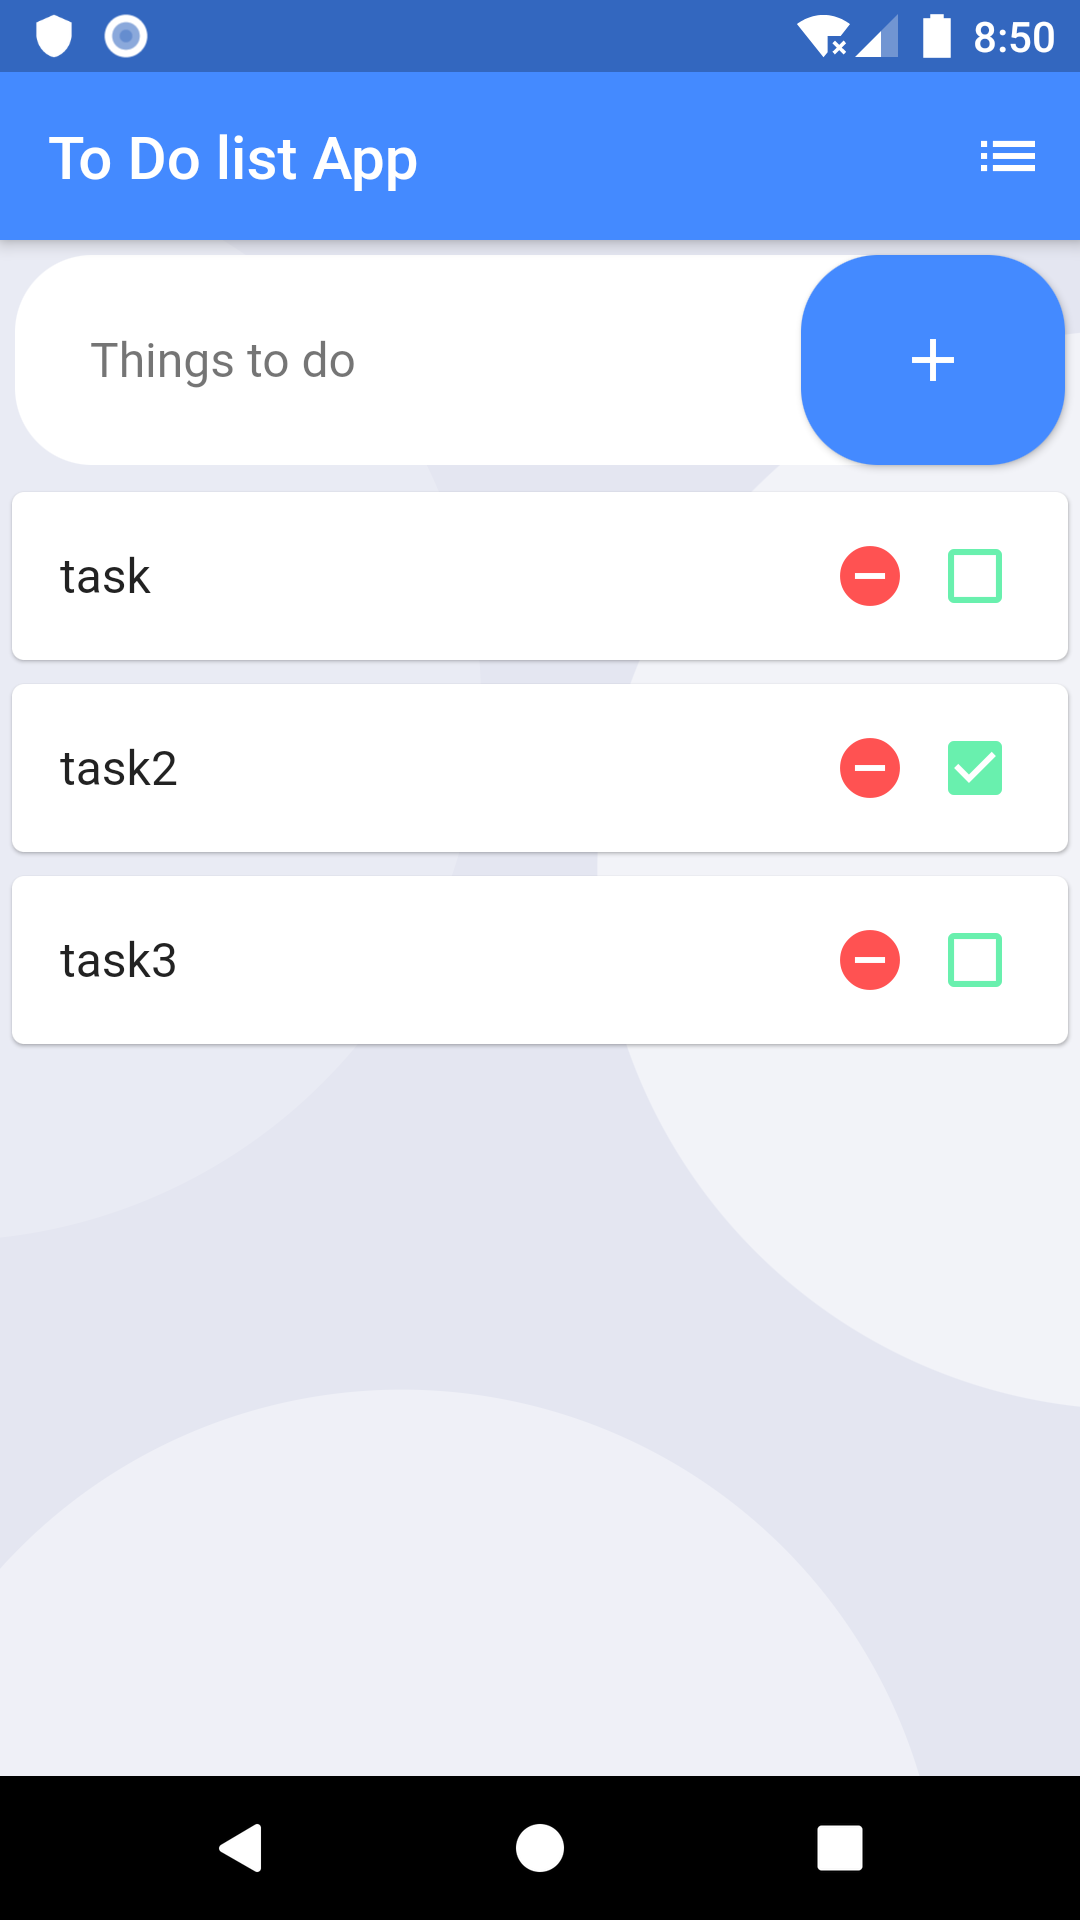Focus the Things to do input field
The height and width of the screenshot is (1920, 1080).
[410, 360]
